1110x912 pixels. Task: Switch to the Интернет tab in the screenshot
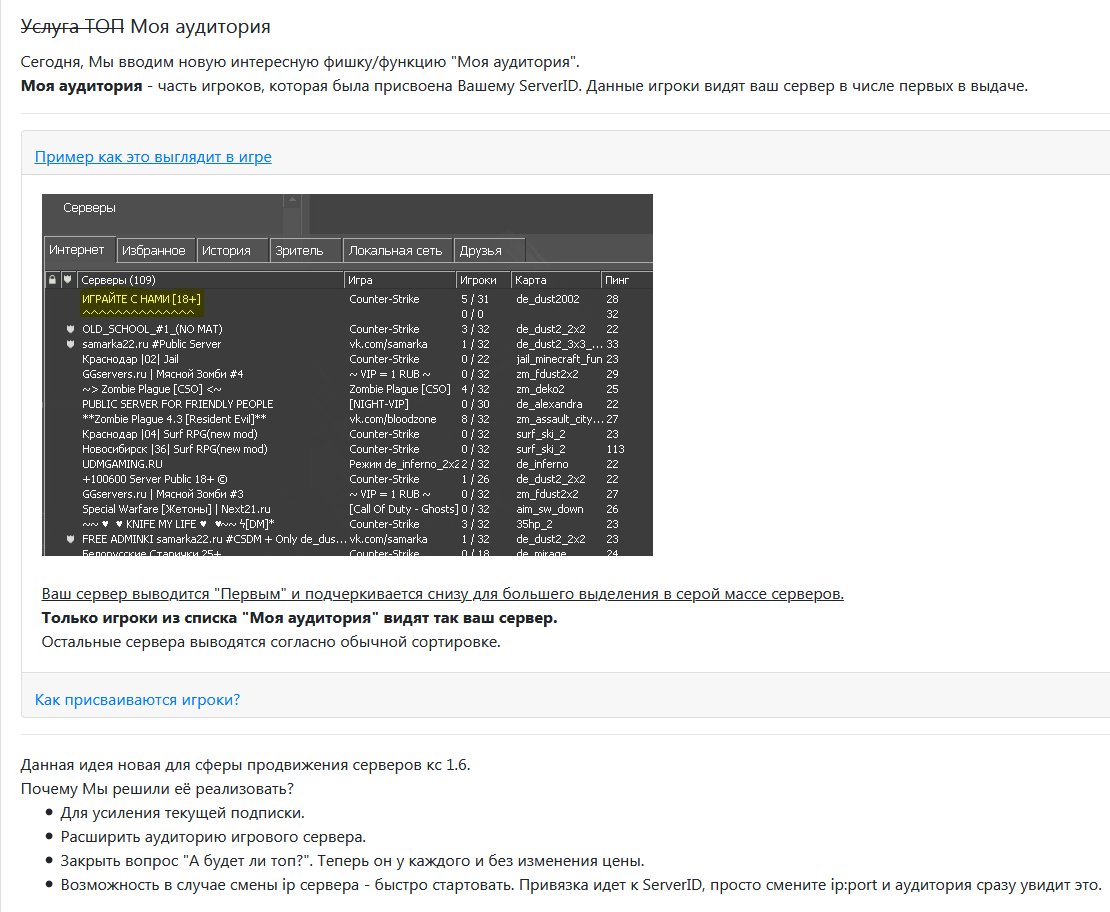pos(79,250)
